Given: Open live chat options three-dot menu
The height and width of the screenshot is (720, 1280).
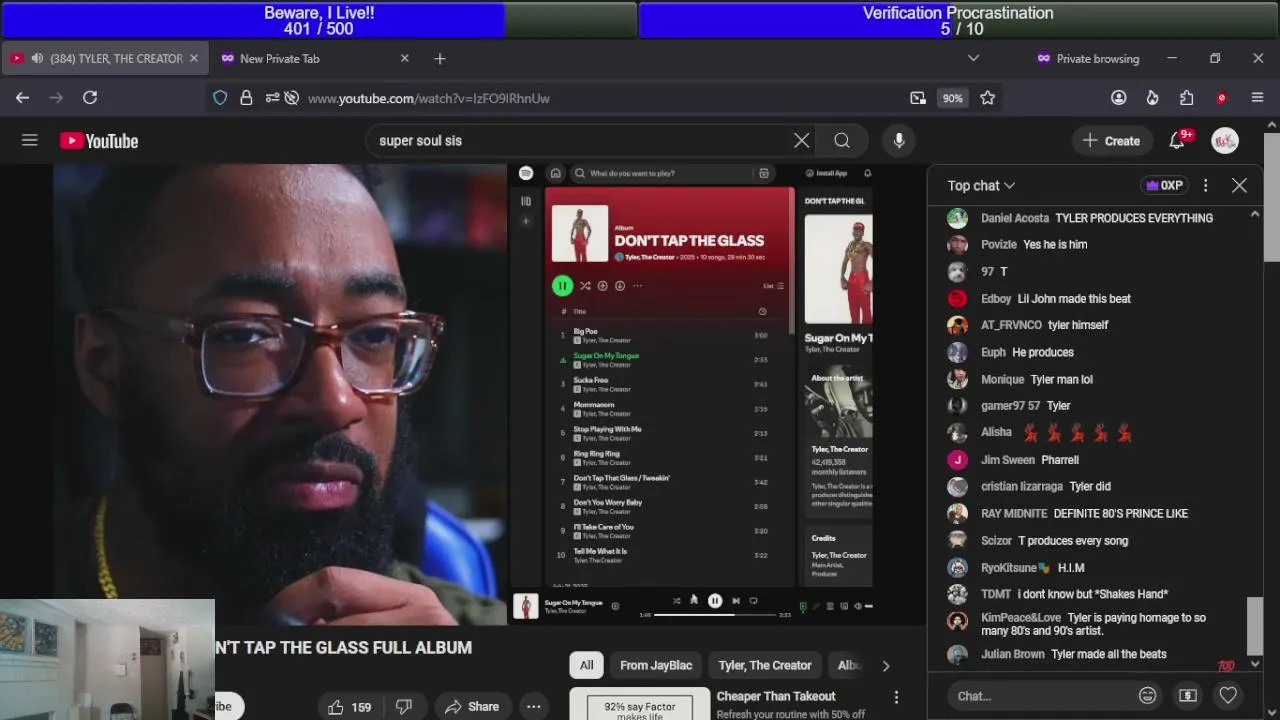Looking at the screenshot, I should [x=1205, y=185].
